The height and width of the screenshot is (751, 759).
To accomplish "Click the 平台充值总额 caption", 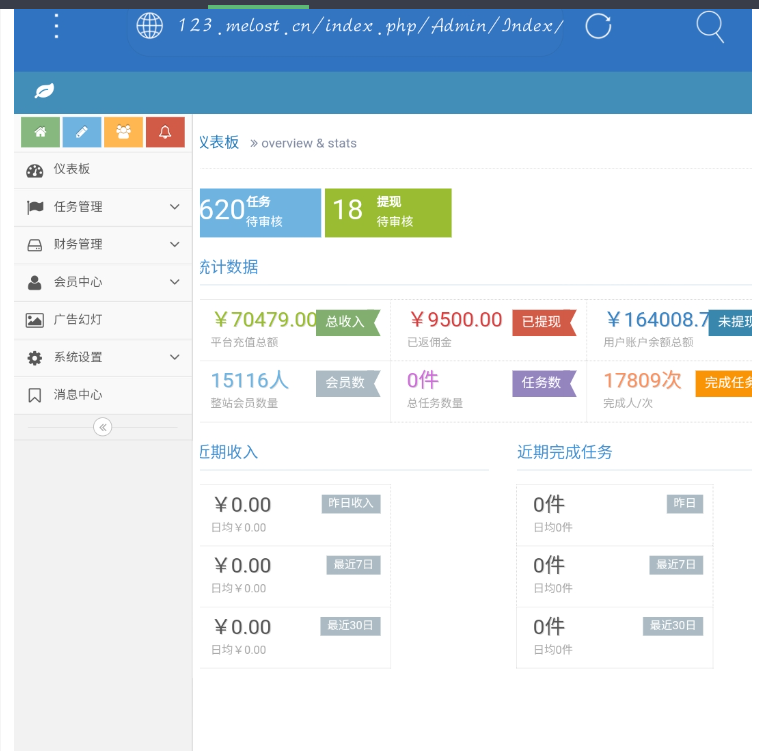I will click(244, 342).
